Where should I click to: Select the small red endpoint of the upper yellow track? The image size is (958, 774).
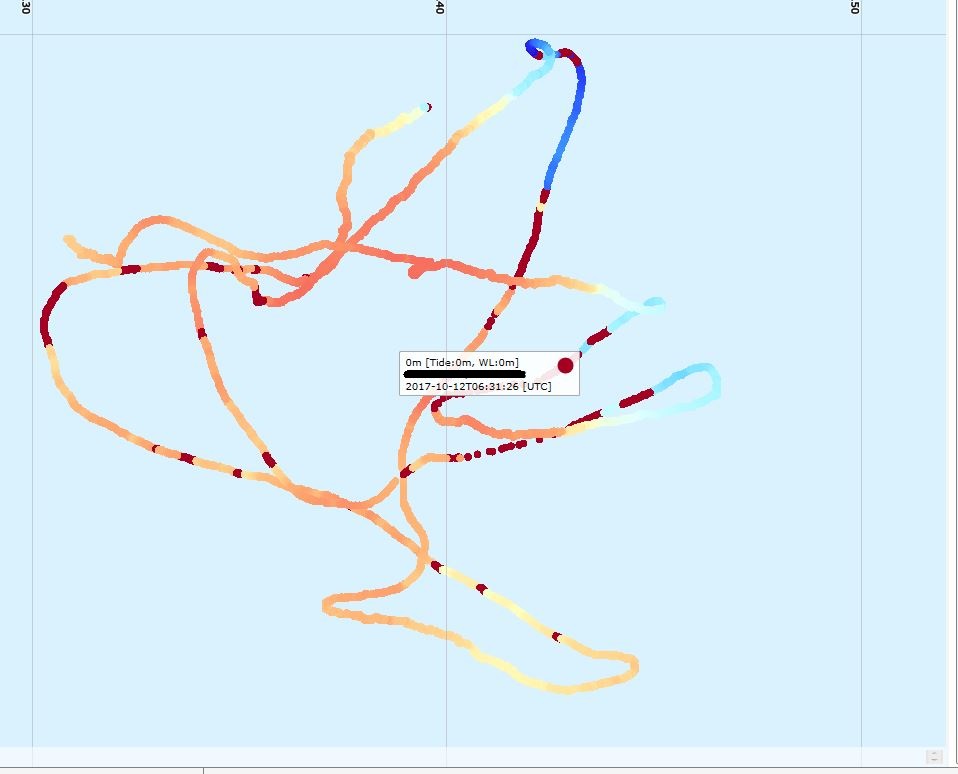pos(428,107)
